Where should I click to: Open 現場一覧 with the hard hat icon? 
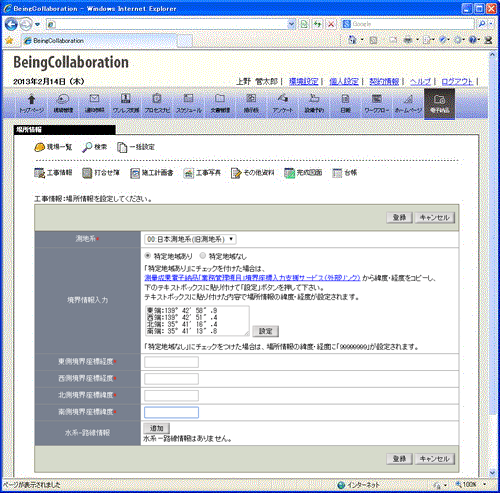[53, 147]
